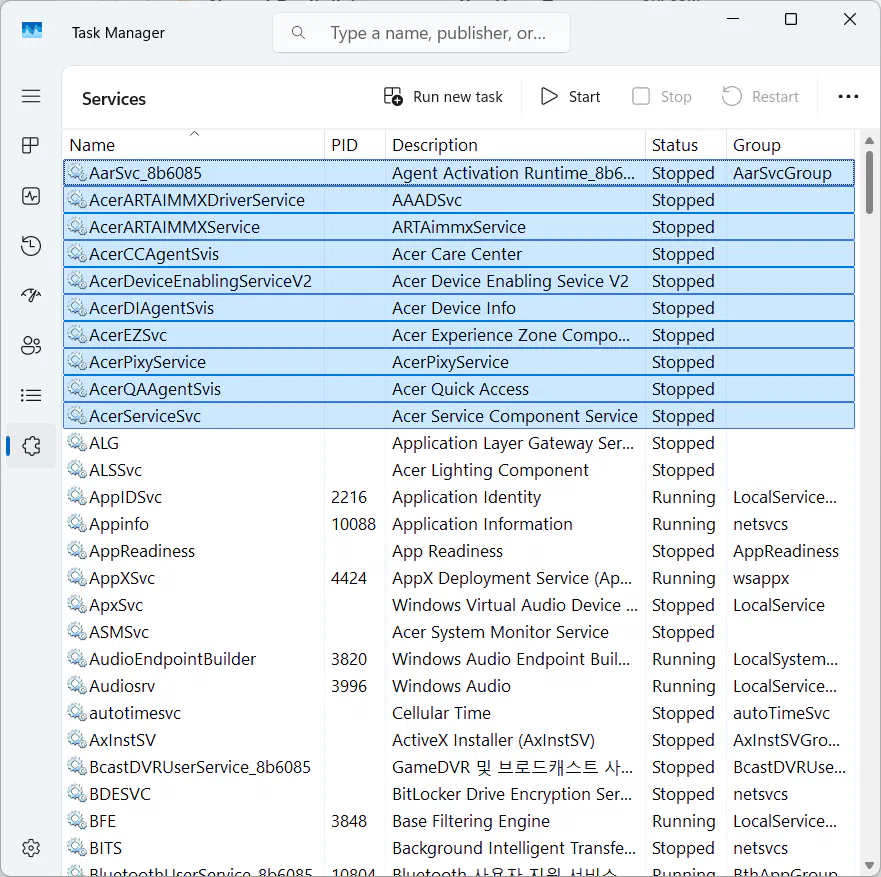Click the Start play icon

549,97
